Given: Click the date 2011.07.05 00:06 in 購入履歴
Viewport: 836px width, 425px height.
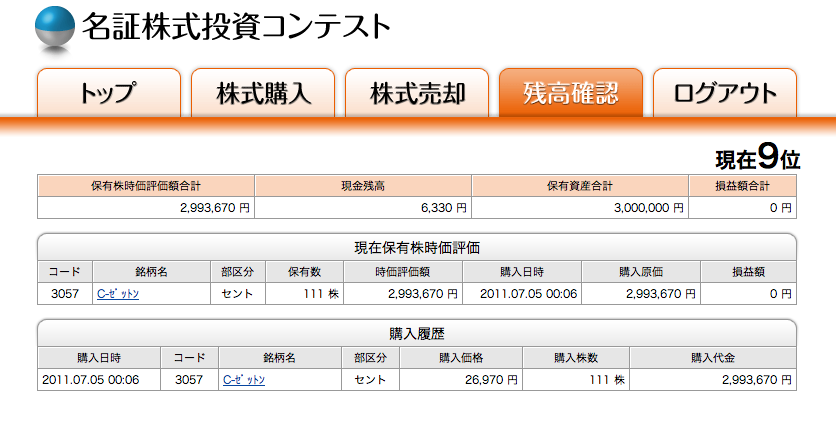Looking at the screenshot, I should (x=91, y=380).
